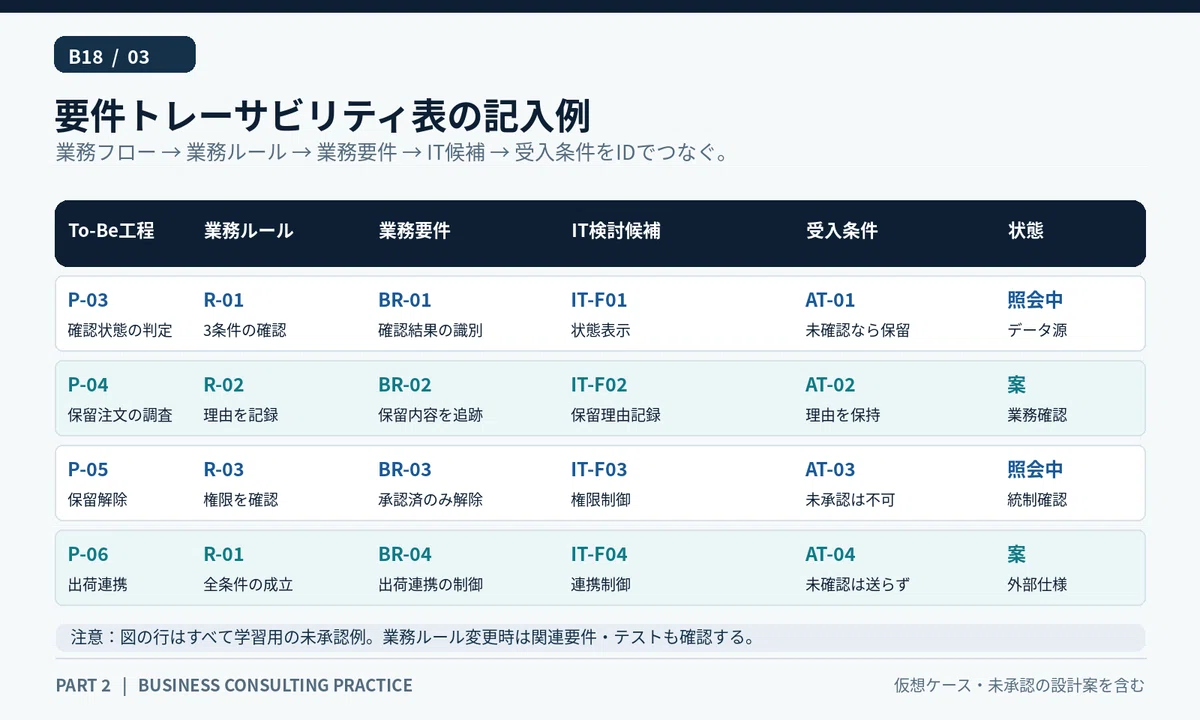Screen dimensions: 1200x720
Task: Click the "B18 / 03" slide badge
Action: point(124,55)
